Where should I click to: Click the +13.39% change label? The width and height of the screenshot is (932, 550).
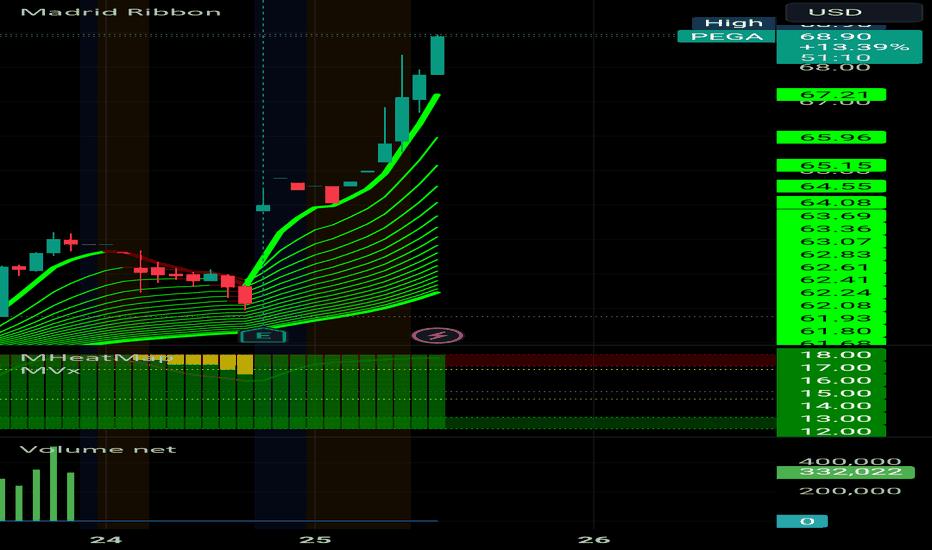tap(854, 47)
